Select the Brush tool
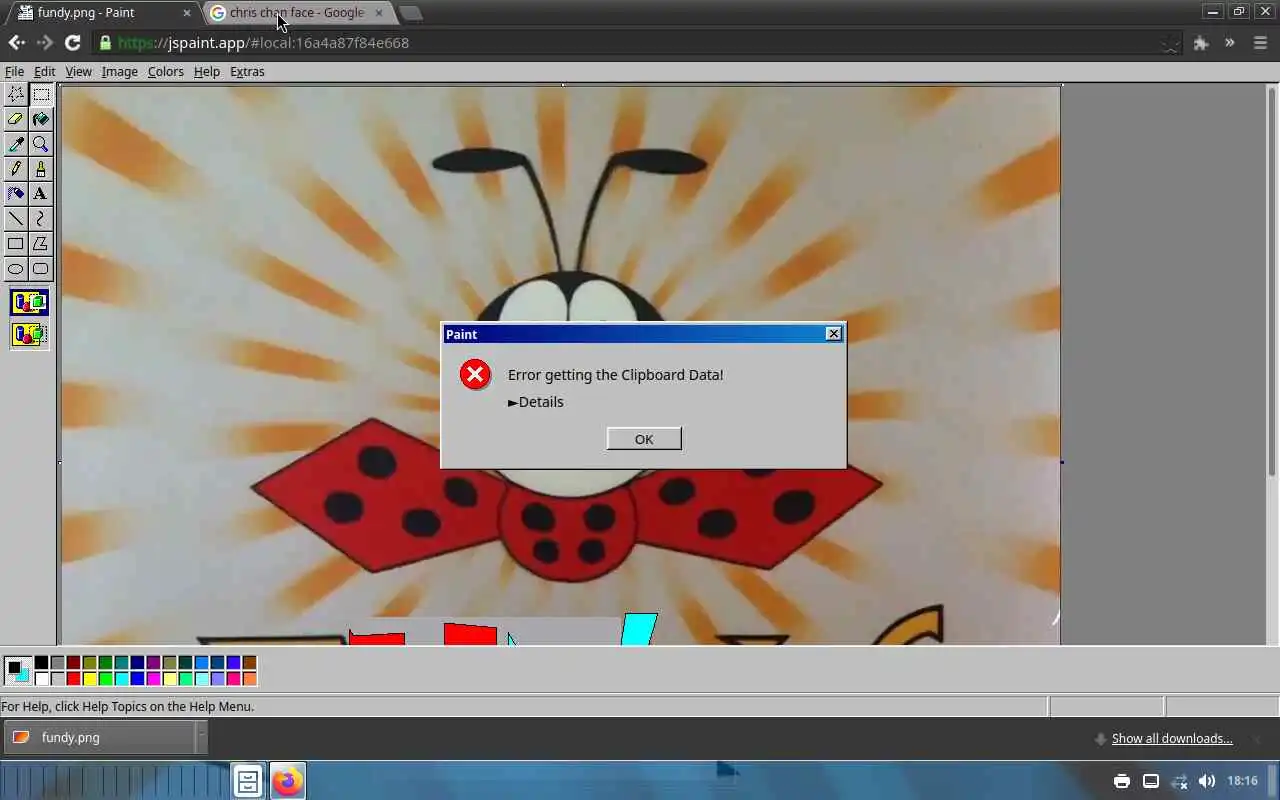This screenshot has width=1280, height=800. (41, 169)
